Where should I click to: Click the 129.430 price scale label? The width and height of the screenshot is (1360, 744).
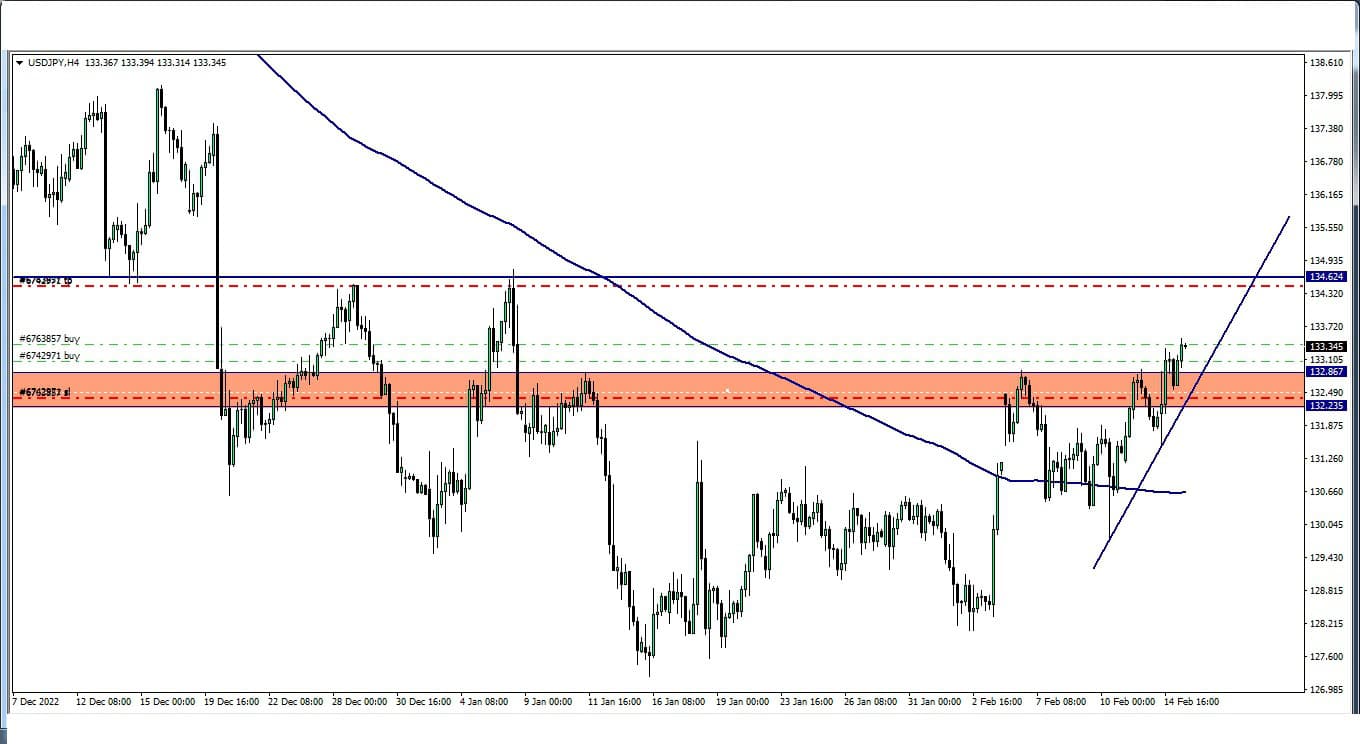[1326, 557]
